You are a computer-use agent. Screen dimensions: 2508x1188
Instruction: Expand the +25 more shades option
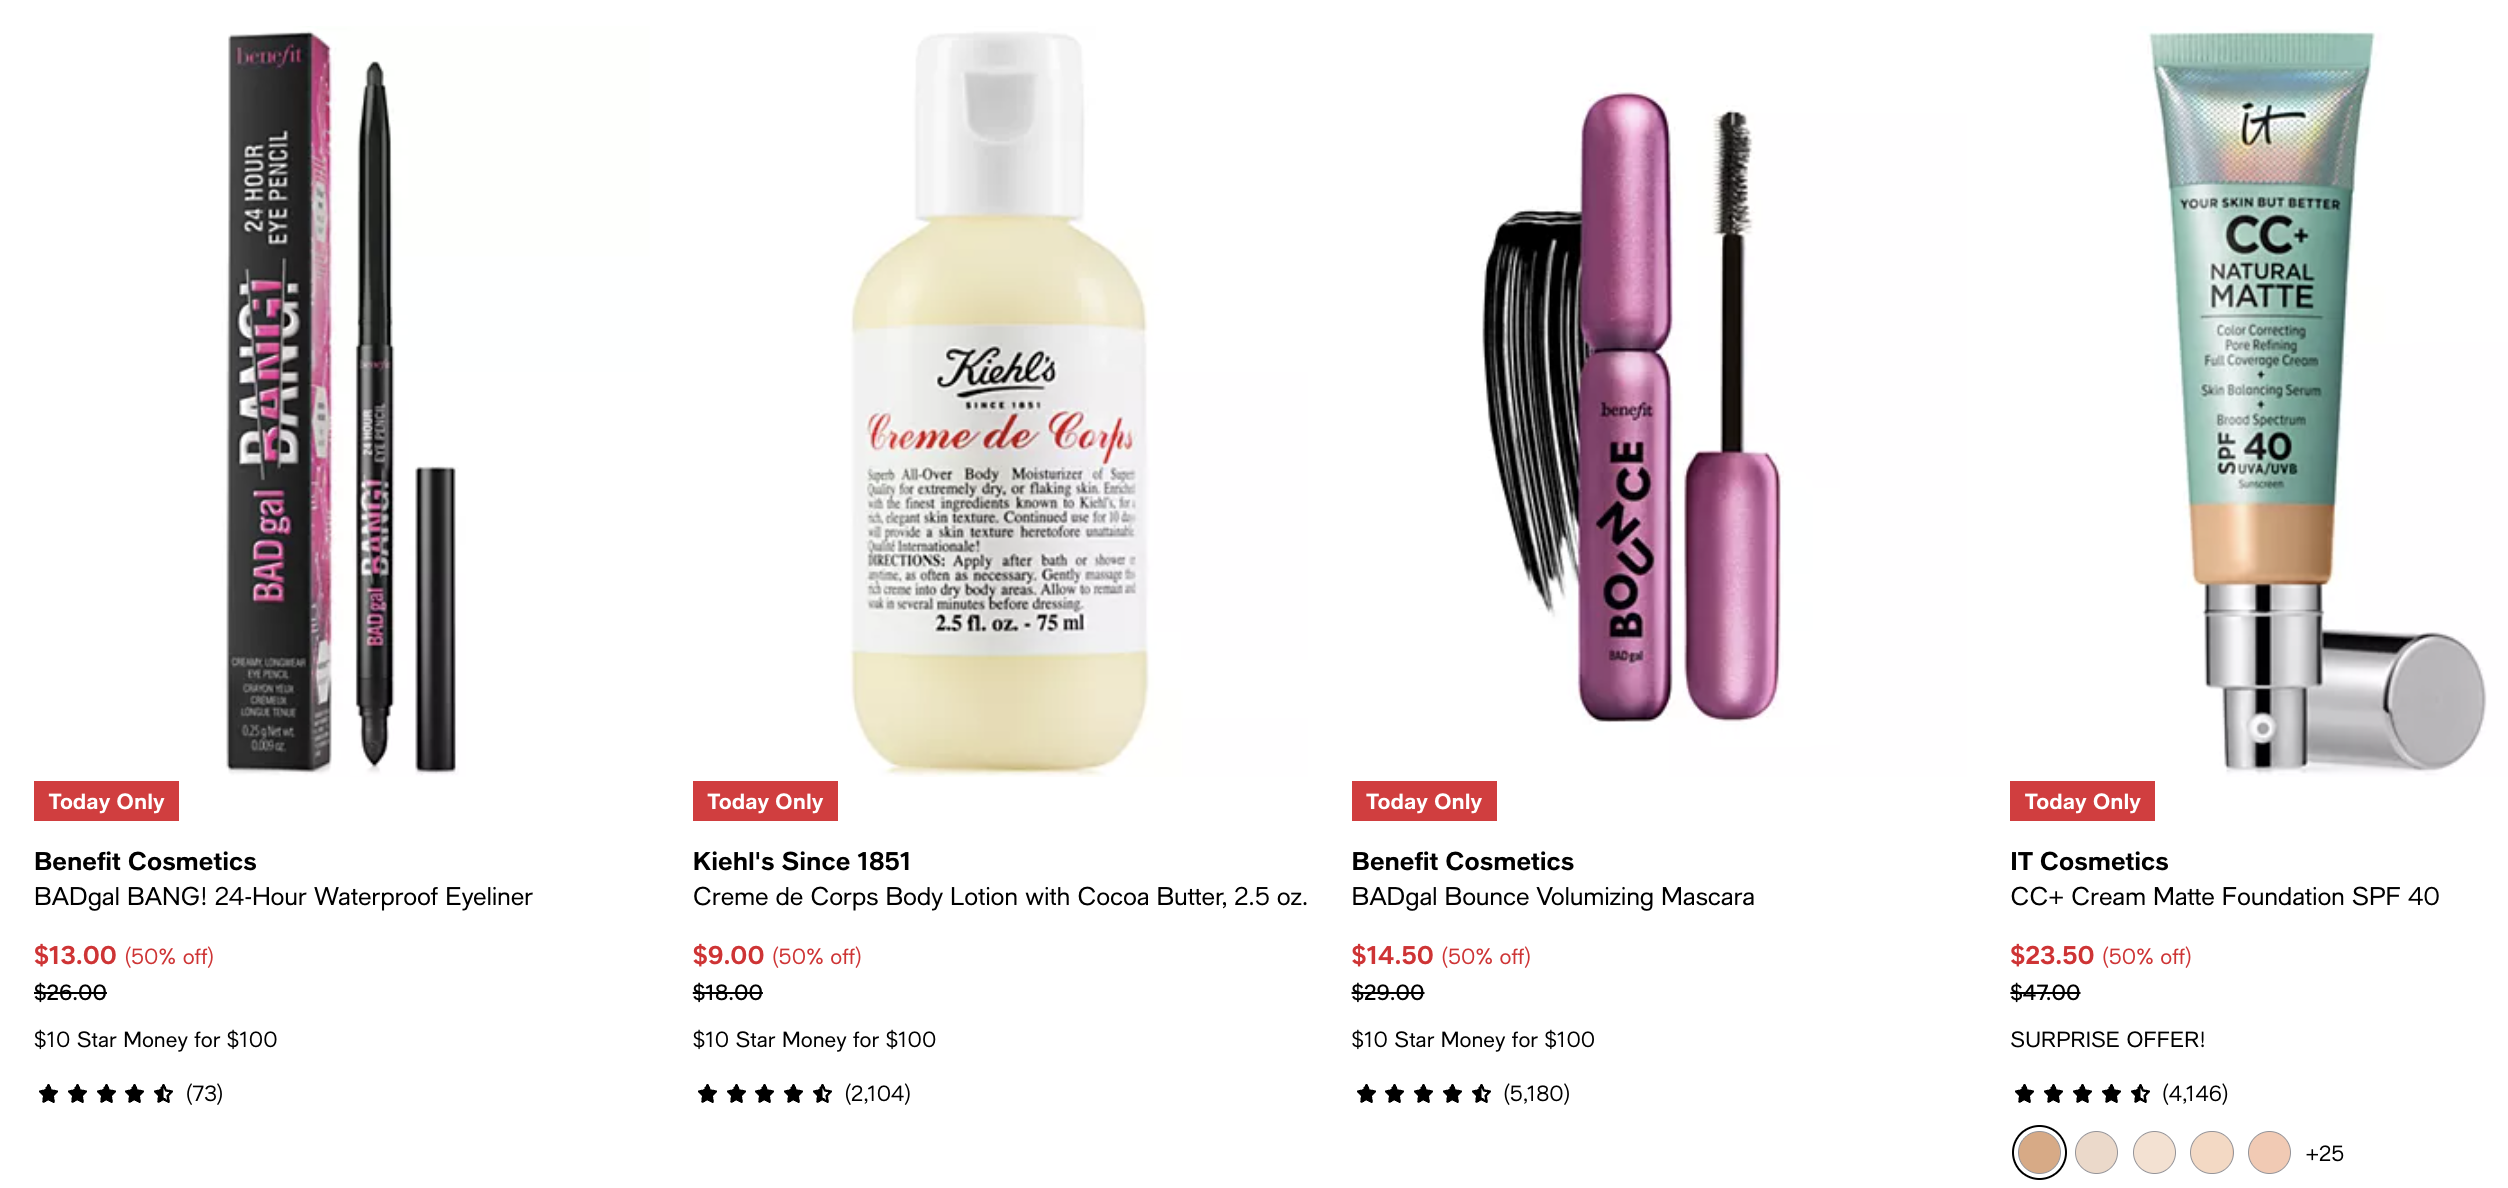pyautogui.click(x=2325, y=1154)
